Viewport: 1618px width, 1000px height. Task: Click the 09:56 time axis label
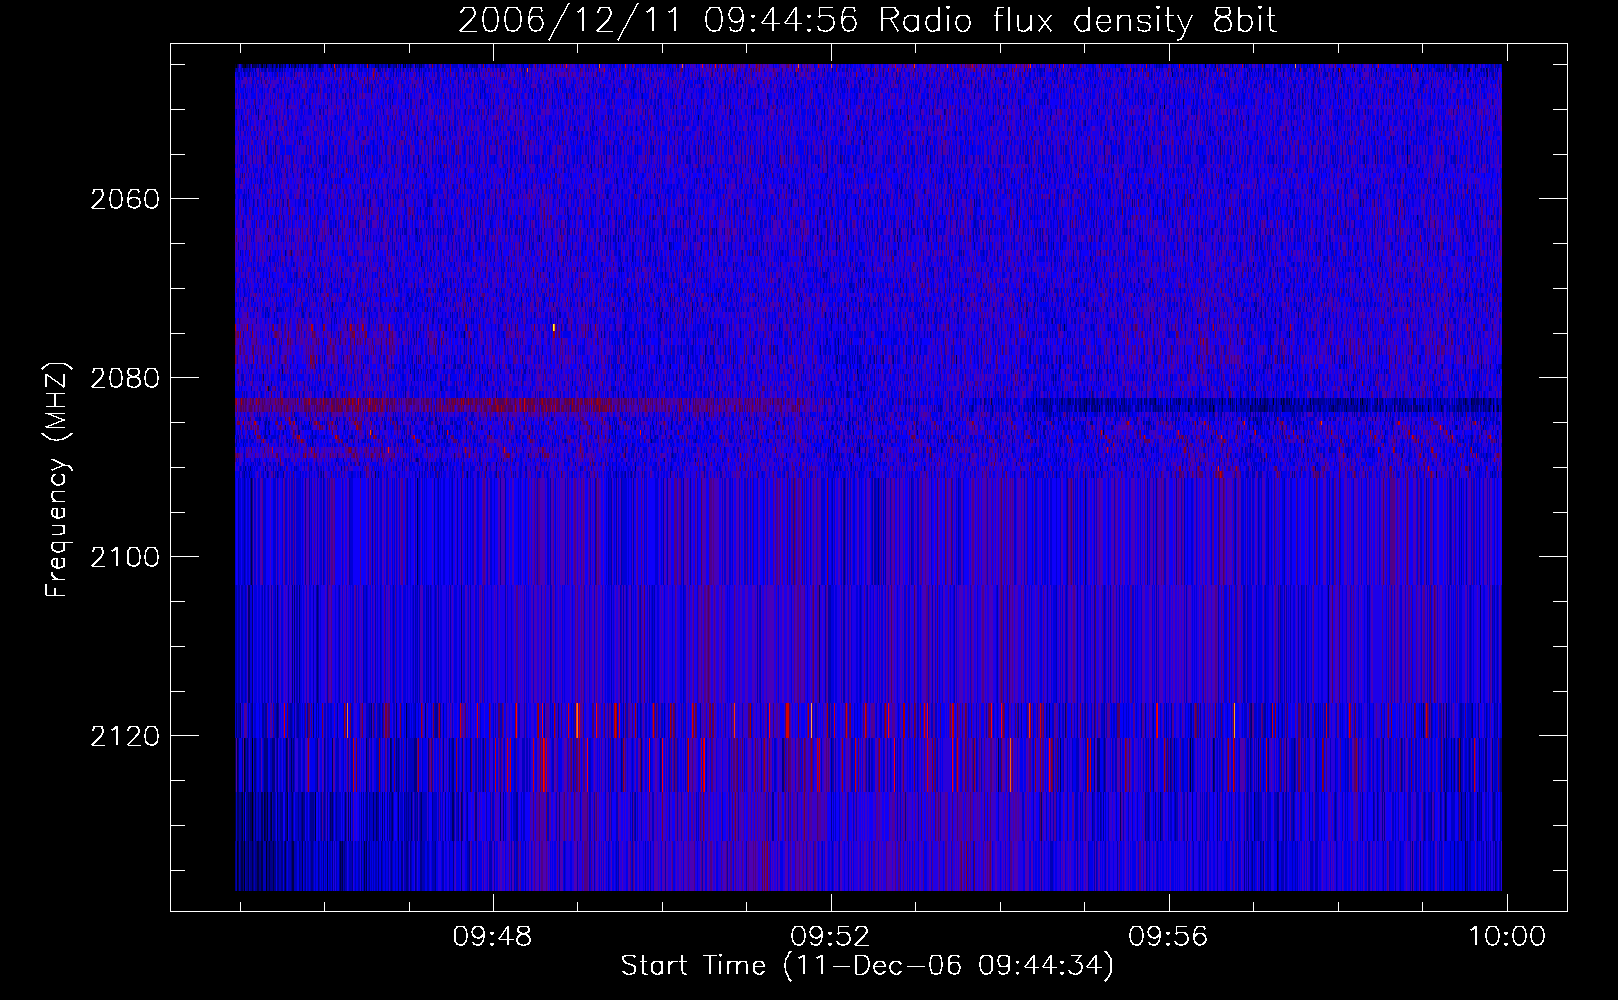(x=1168, y=937)
